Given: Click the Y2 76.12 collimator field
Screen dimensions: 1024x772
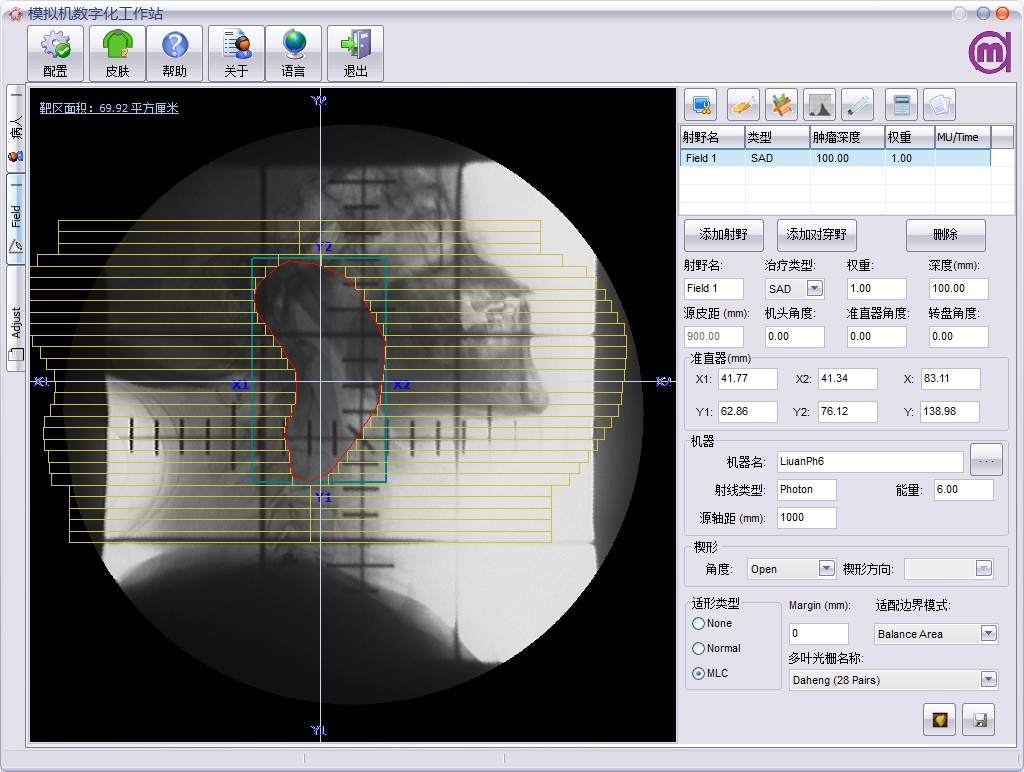Looking at the screenshot, I should (848, 411).
